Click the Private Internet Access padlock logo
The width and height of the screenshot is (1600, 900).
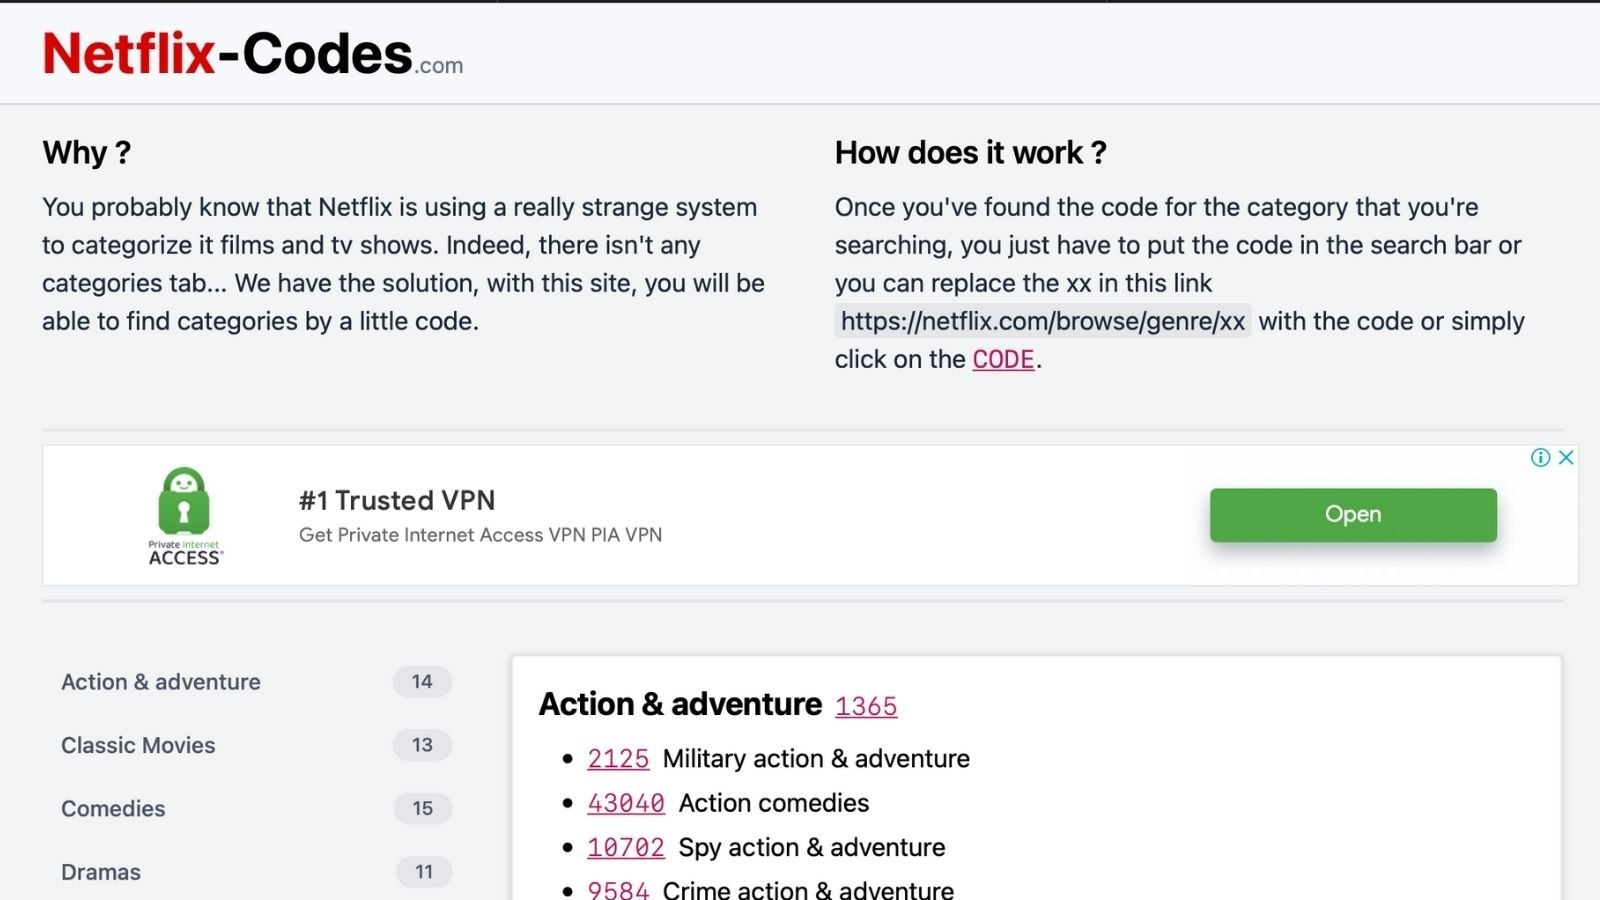pyautogui.click(x=185, y=515)
